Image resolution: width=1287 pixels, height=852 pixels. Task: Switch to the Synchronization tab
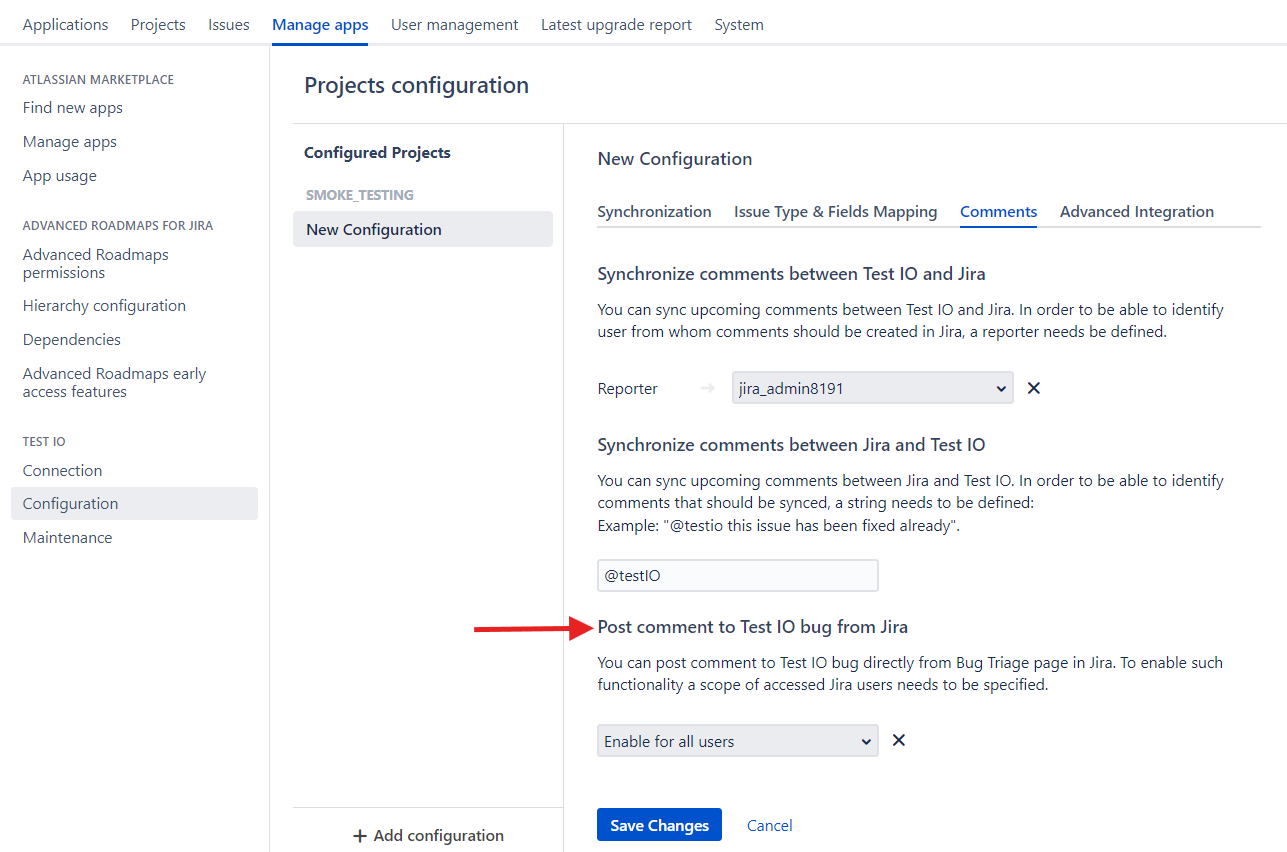(x=655, y=211)
